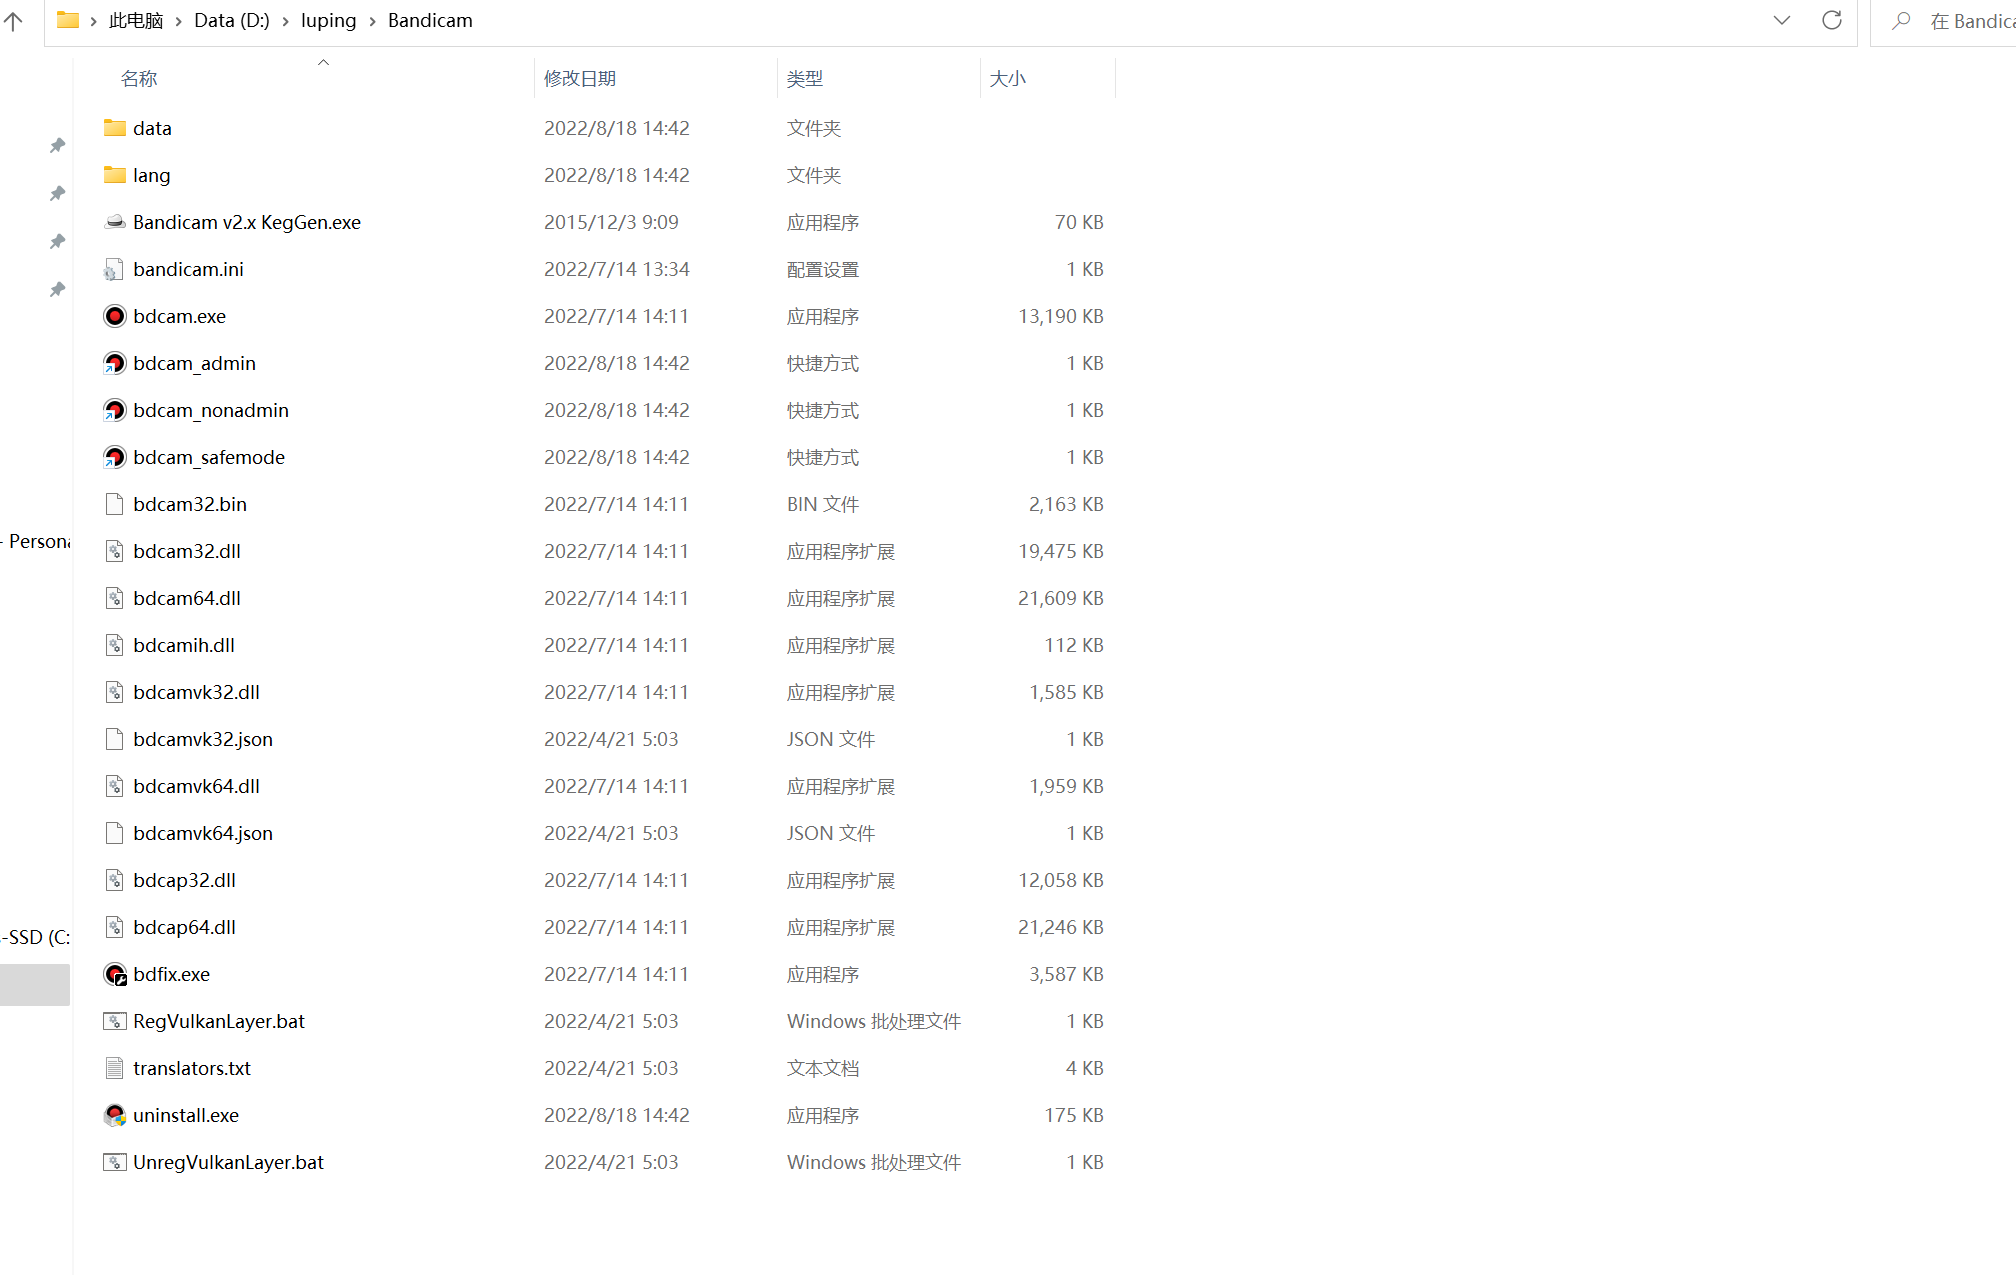This screenshot has width=2016, height=1275.
Task: Select the file name bdcam.exe
Action: [x=180, y=316]
